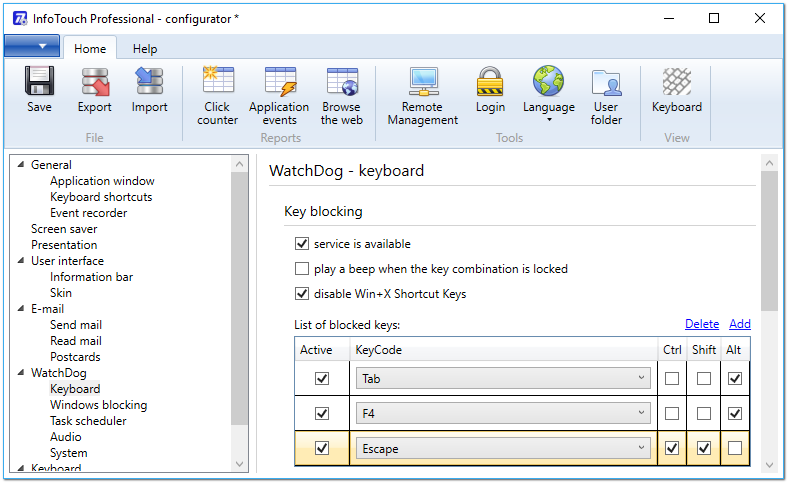This screenshot has height=483, width=788.
Task: Open the Click counter report
Action: pyautogui.click(x=218, y=96)
